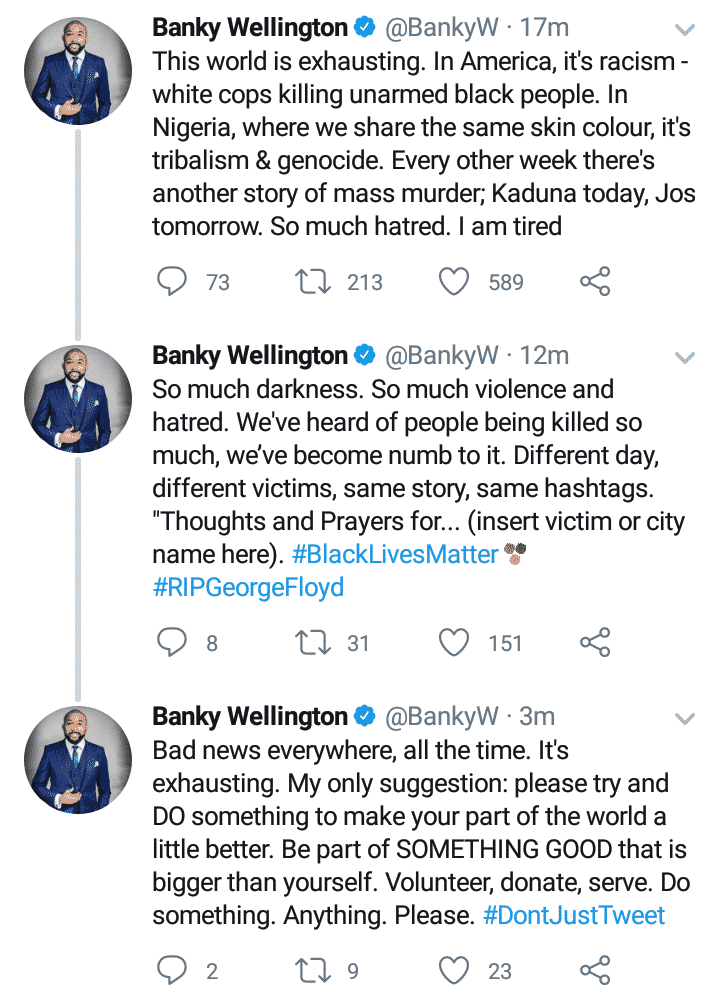Retweet the tweet with 9 retweets
The width and height of the screenshot is (720, 994).
tap(313, 969)
